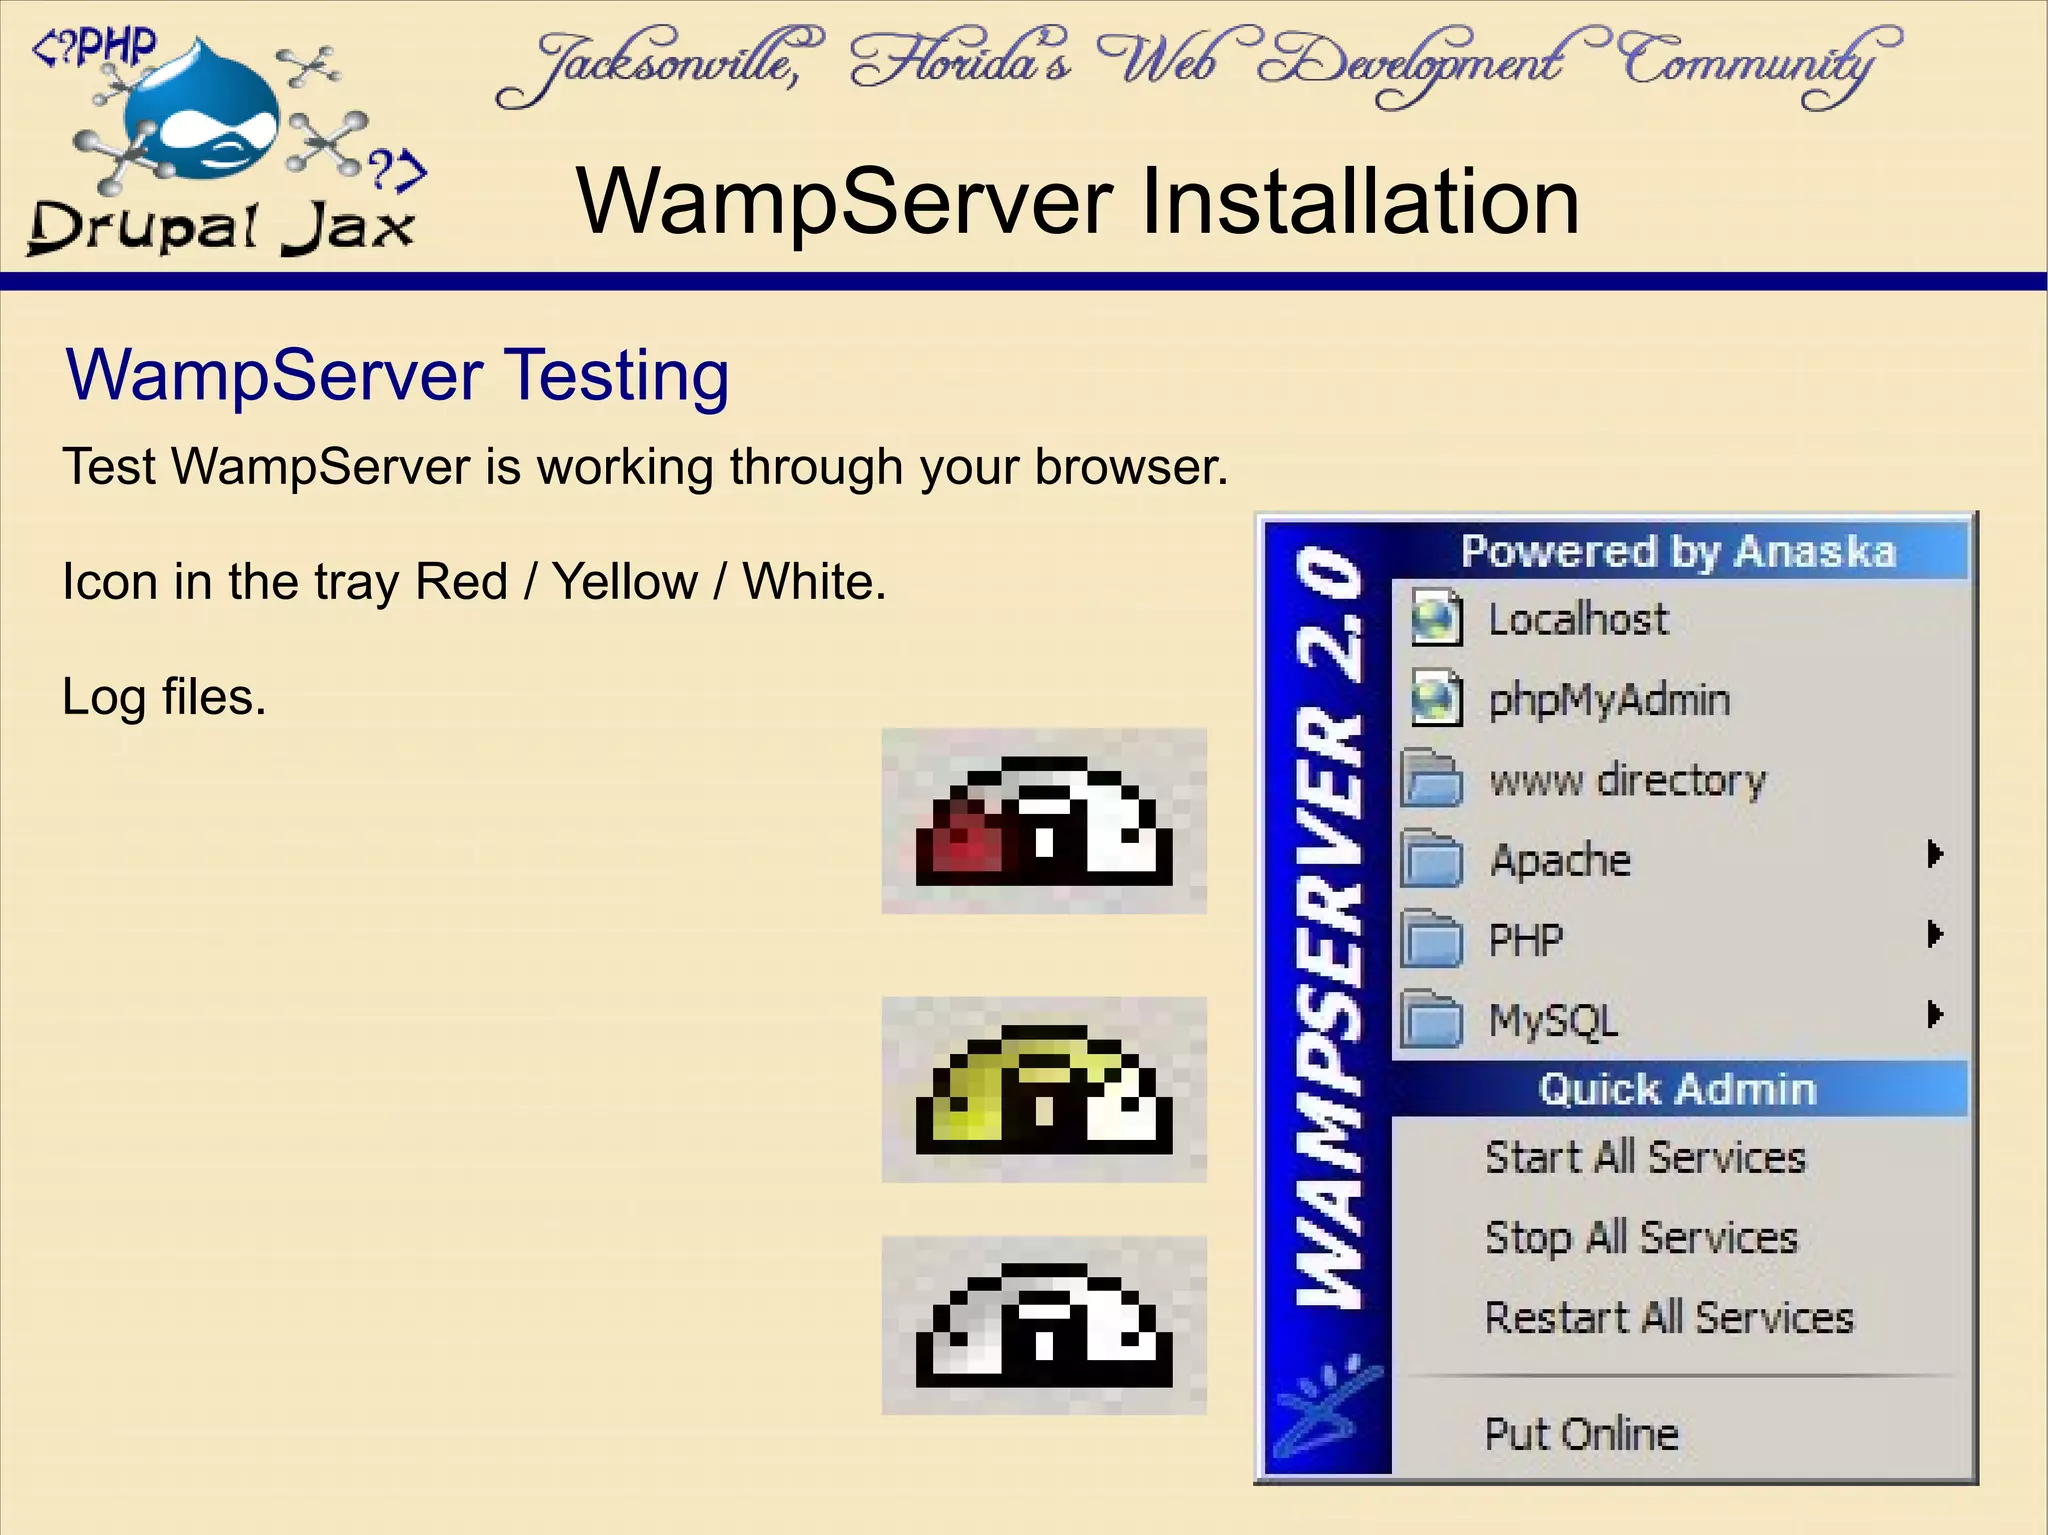Viewport: 2048px width, 1535px height.
Task: Click the white WampServer tray icon
Action: (x=1044, y=1325)
